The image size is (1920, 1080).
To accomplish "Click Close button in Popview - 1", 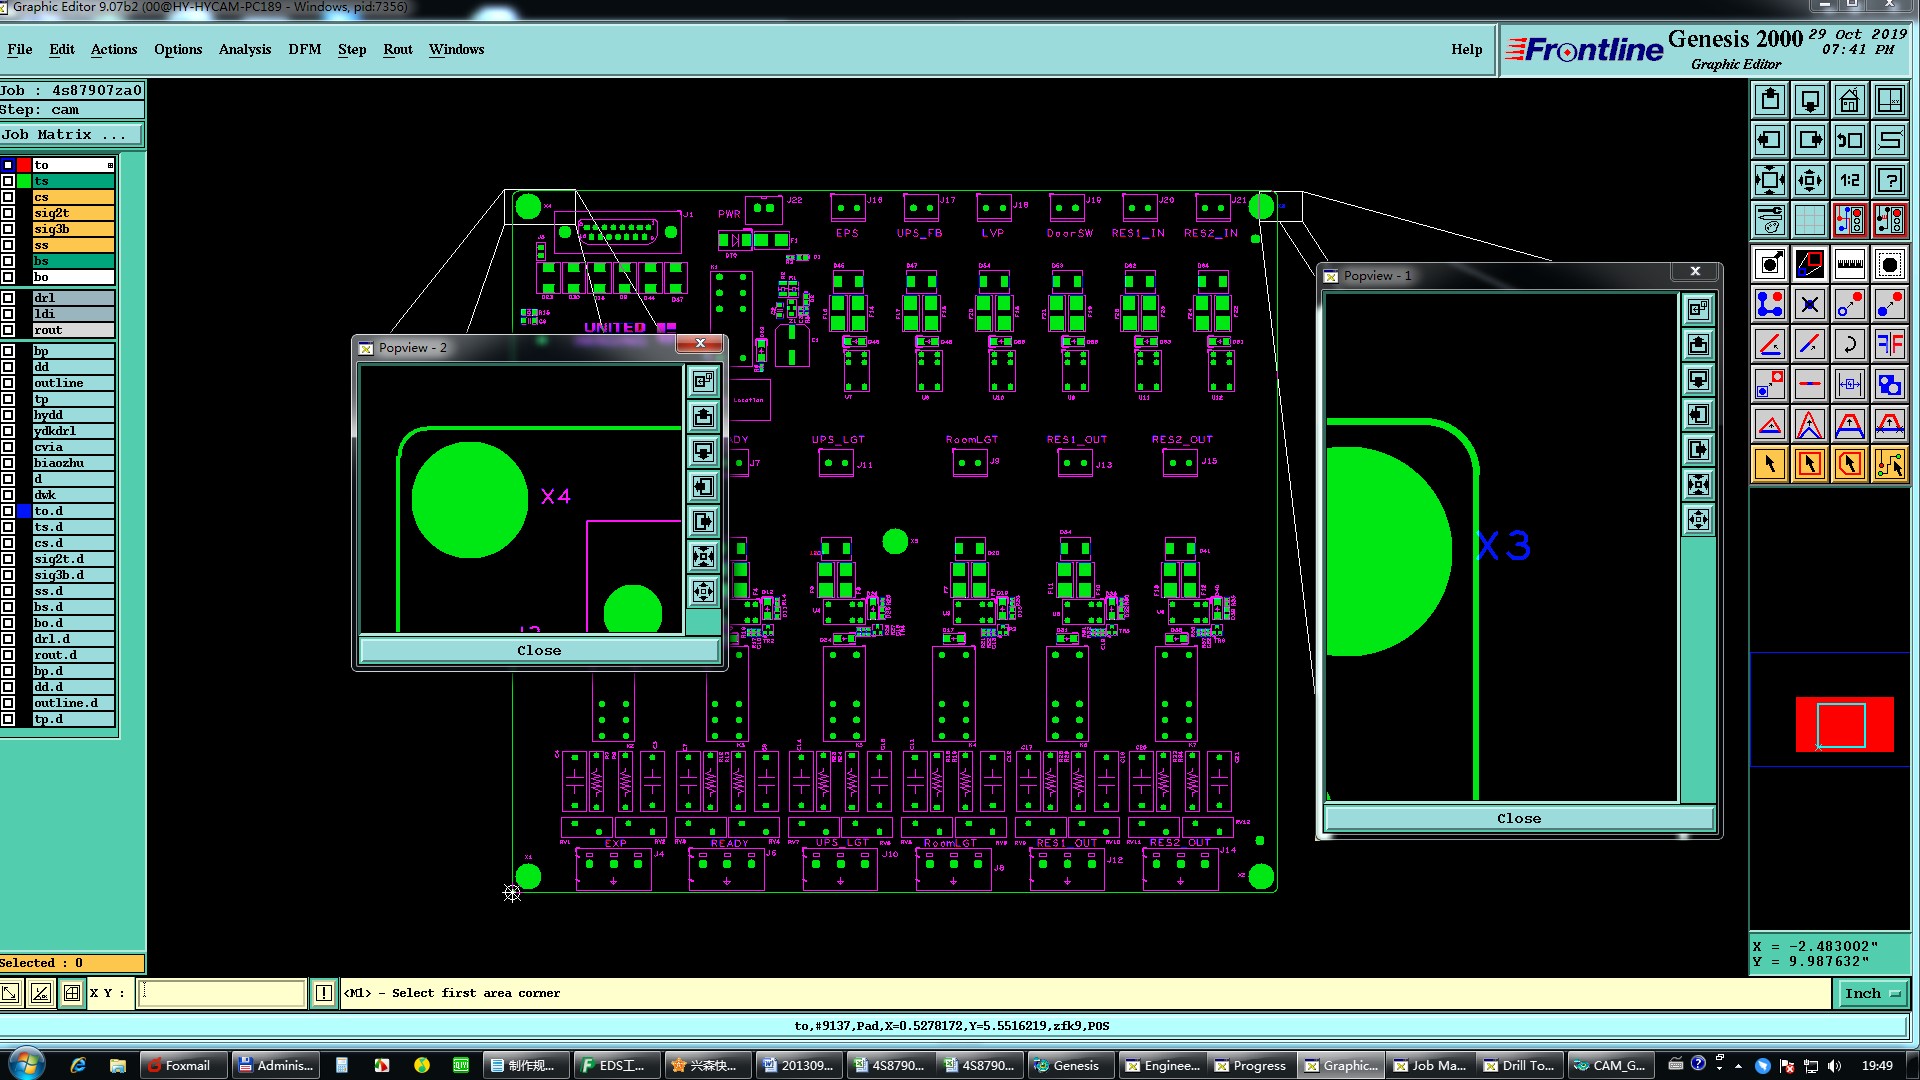I will pyautogui.click(x=1519, y=818).
